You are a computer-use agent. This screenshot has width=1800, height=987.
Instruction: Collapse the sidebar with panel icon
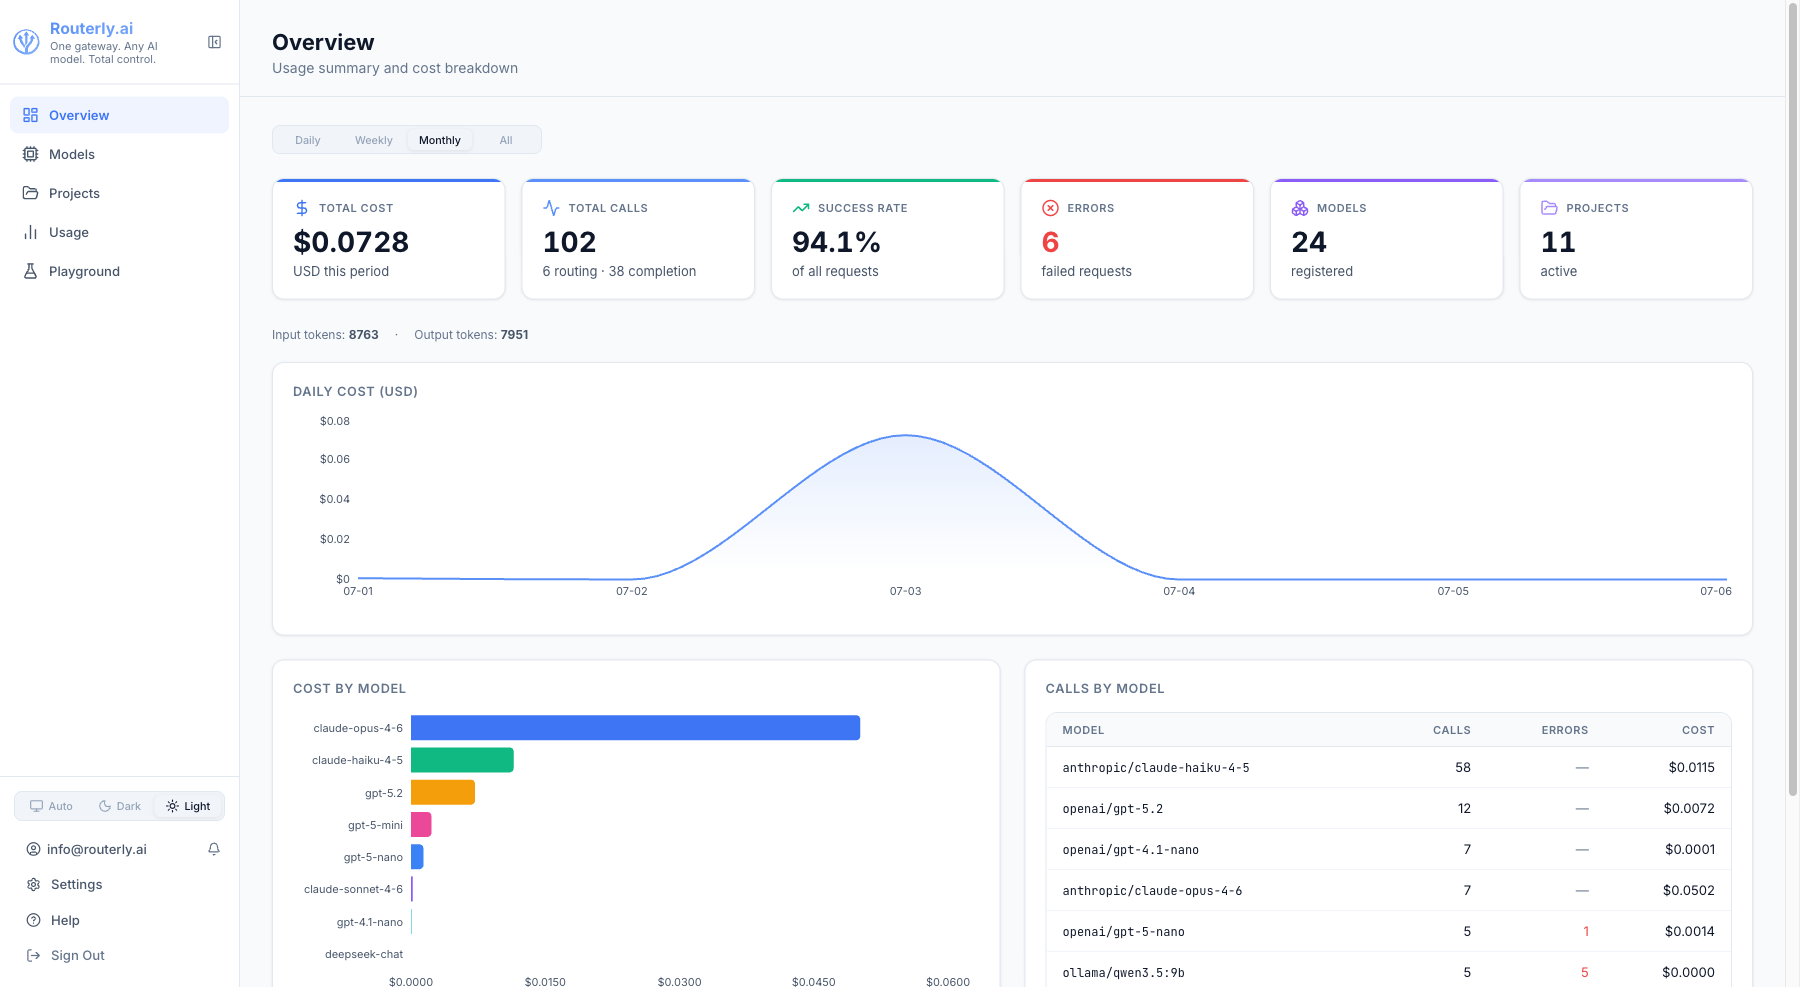[214, 42]
